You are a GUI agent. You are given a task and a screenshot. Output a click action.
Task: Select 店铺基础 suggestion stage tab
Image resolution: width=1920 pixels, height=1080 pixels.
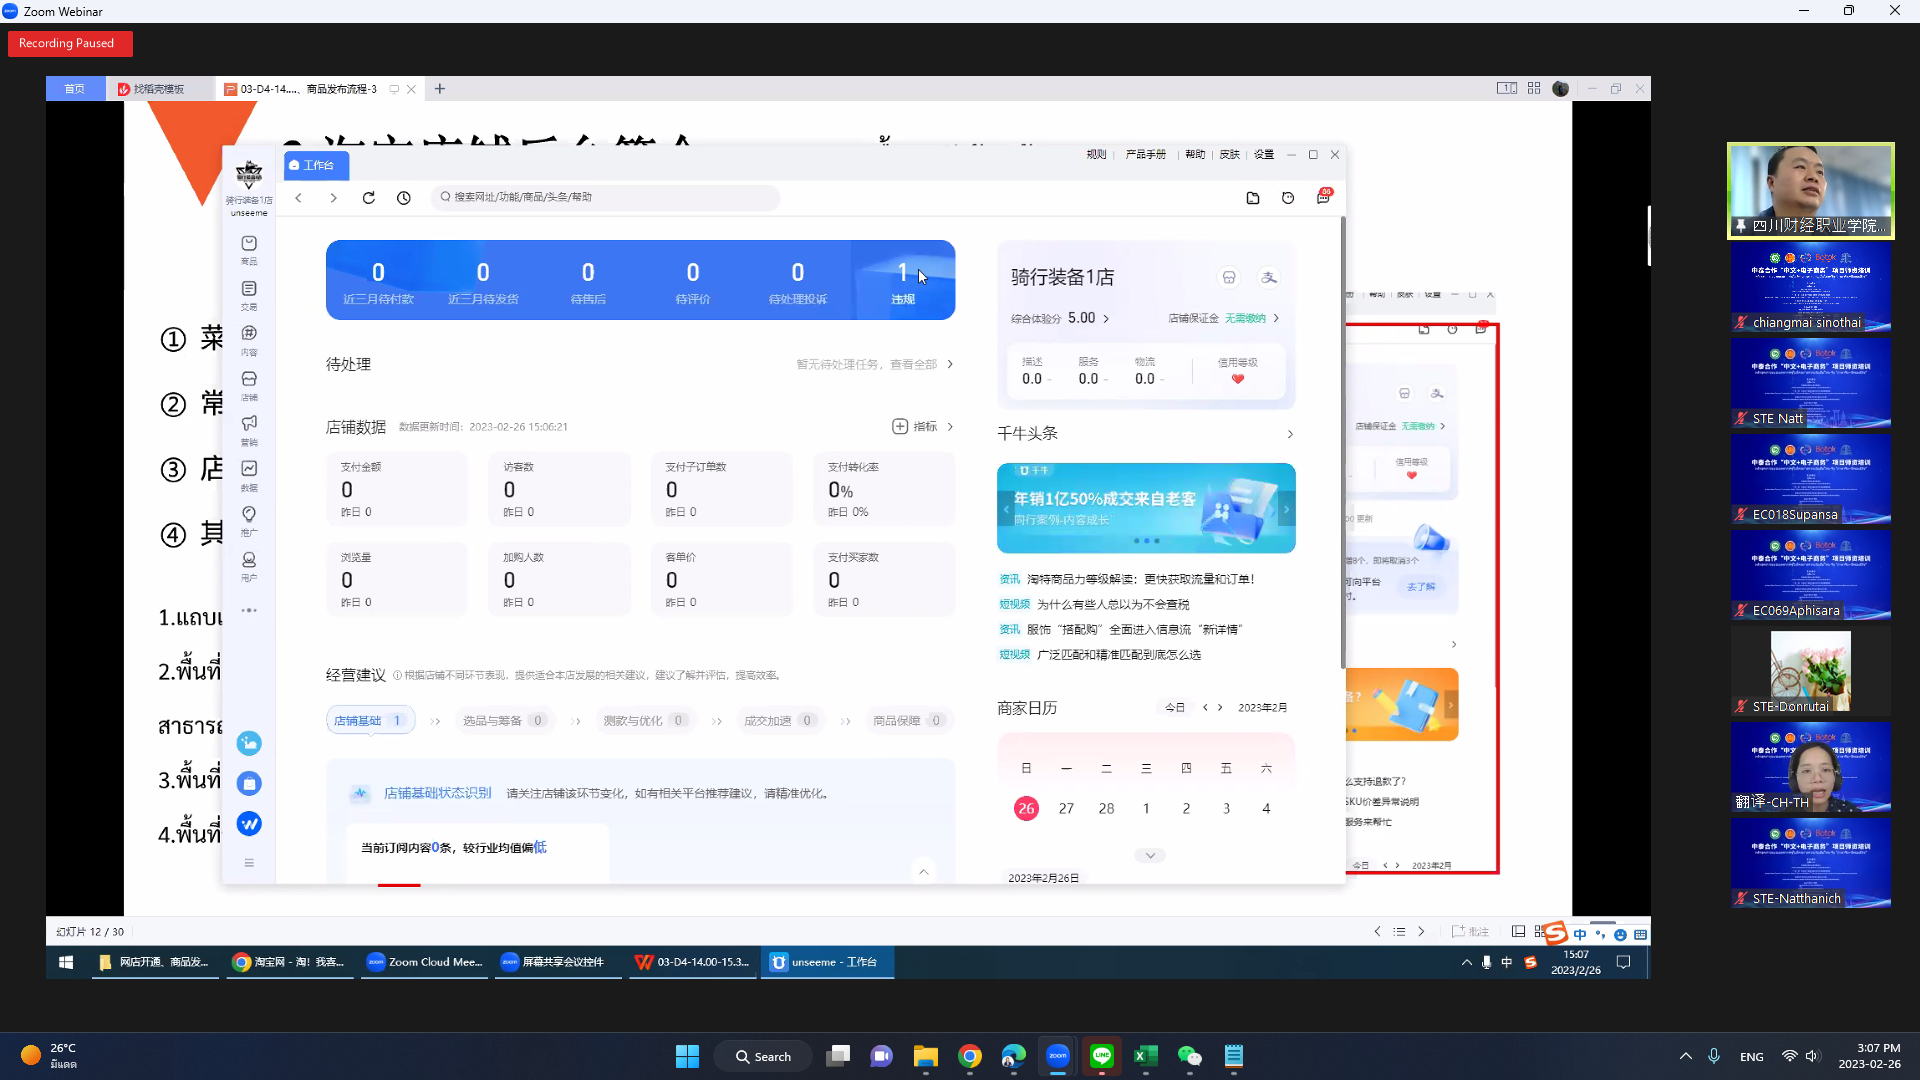tap(370, 720)
